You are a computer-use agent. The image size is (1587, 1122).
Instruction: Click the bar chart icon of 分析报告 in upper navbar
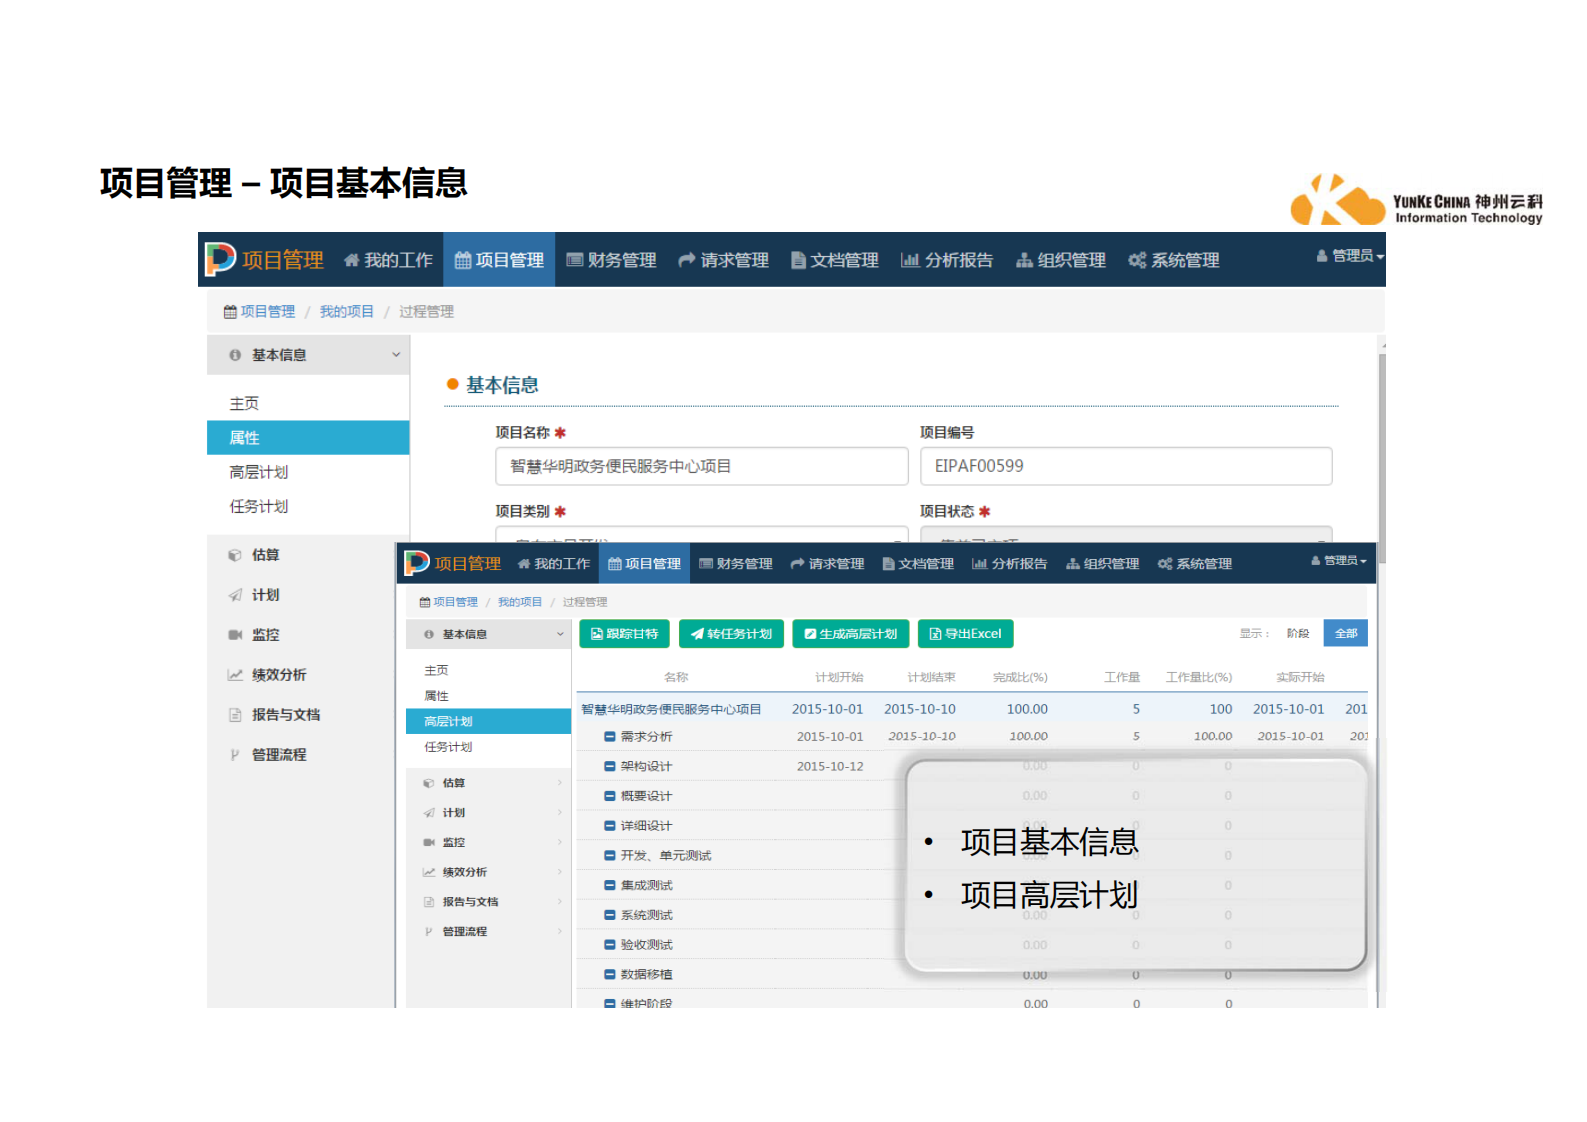[910, 260]
